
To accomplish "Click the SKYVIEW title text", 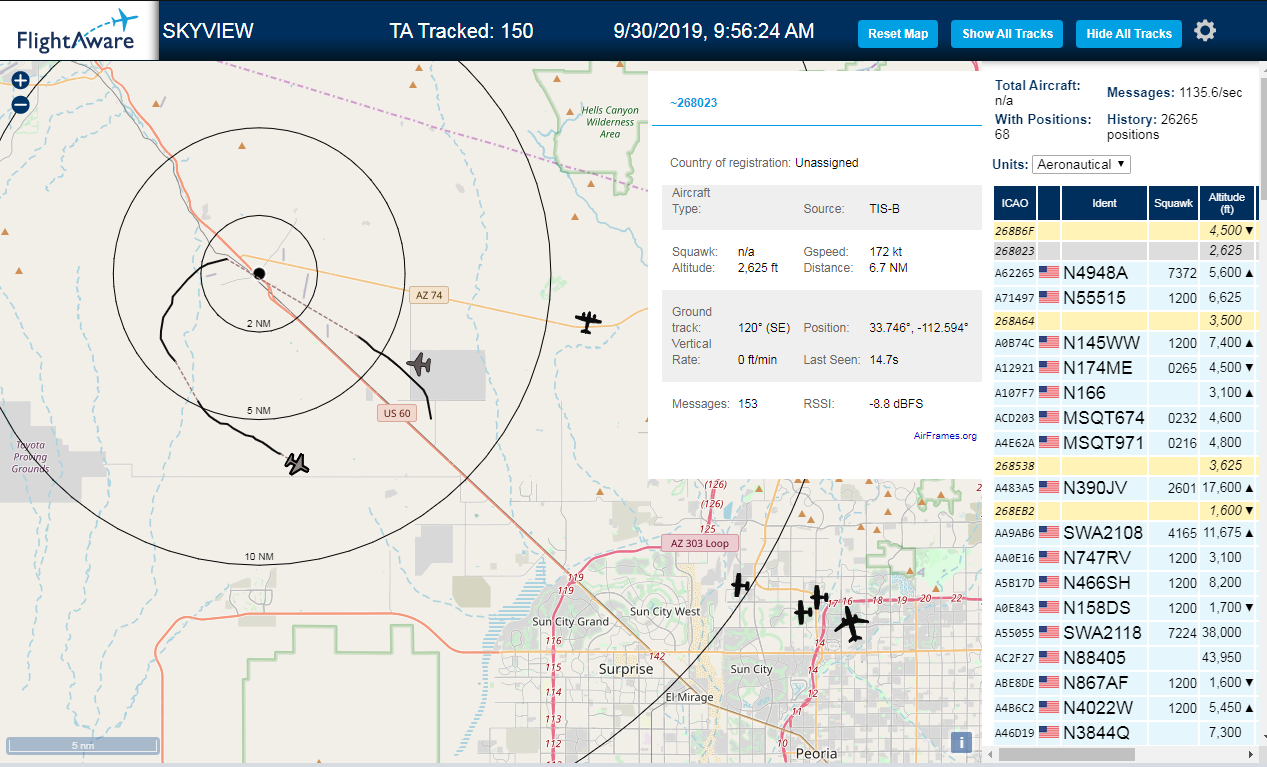I will [208, 31].
